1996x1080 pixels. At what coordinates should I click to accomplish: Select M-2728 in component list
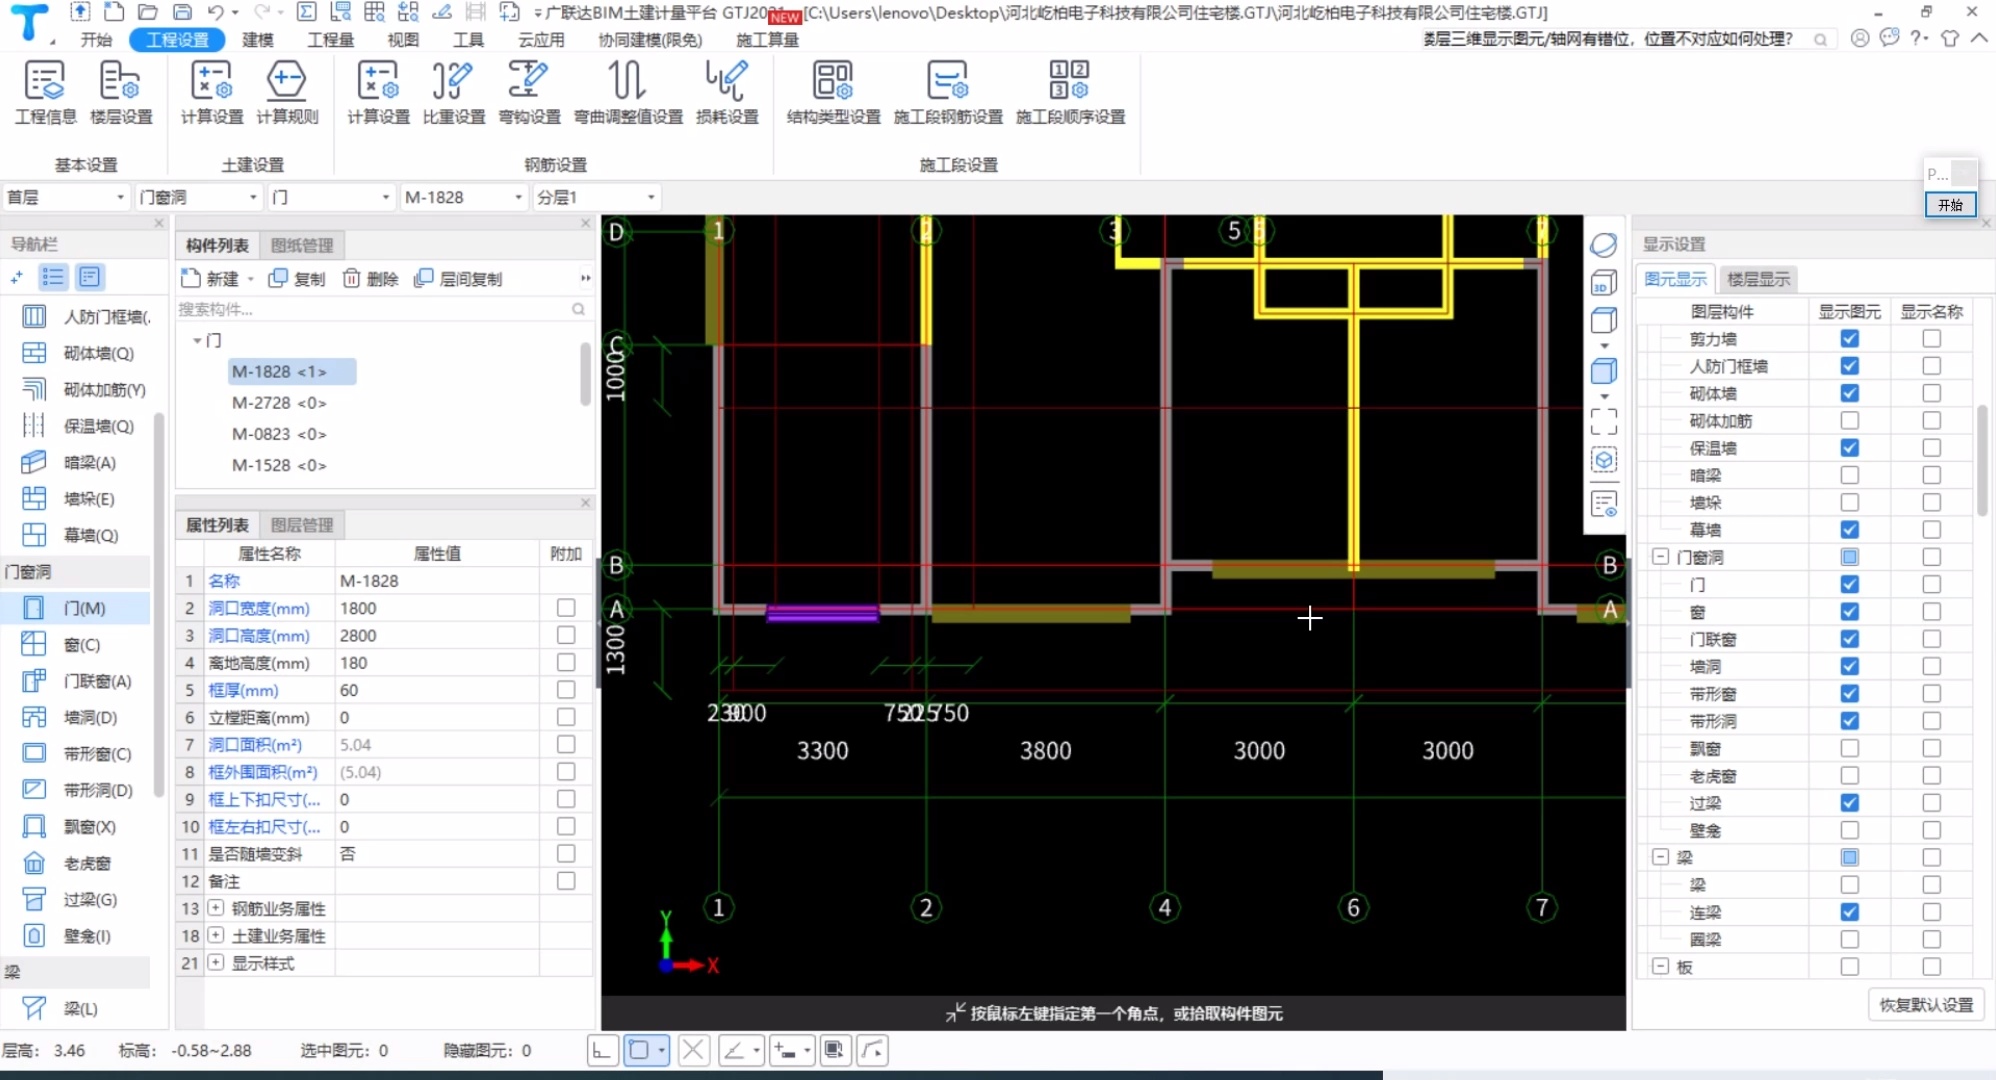point(279,402)
